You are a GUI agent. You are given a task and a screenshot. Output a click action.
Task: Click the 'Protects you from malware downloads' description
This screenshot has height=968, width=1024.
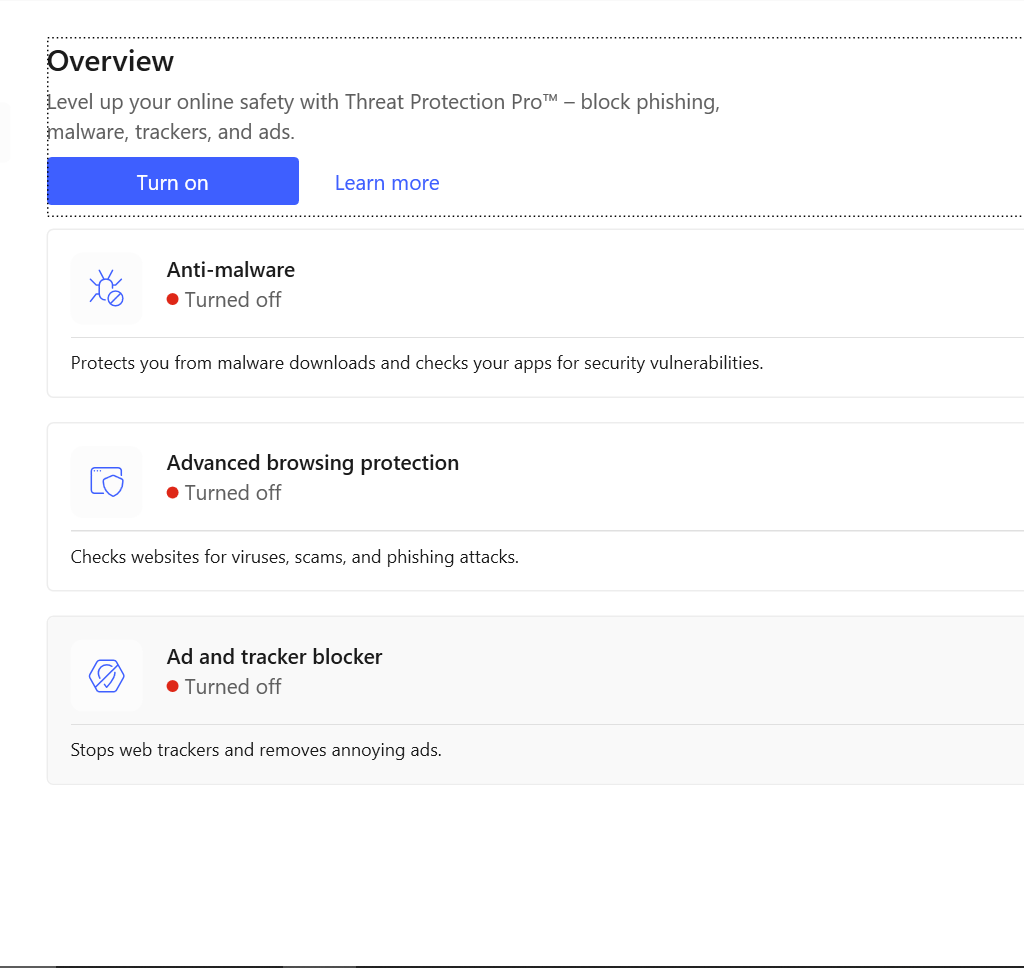pyautogui.click(x=417, y=363)
